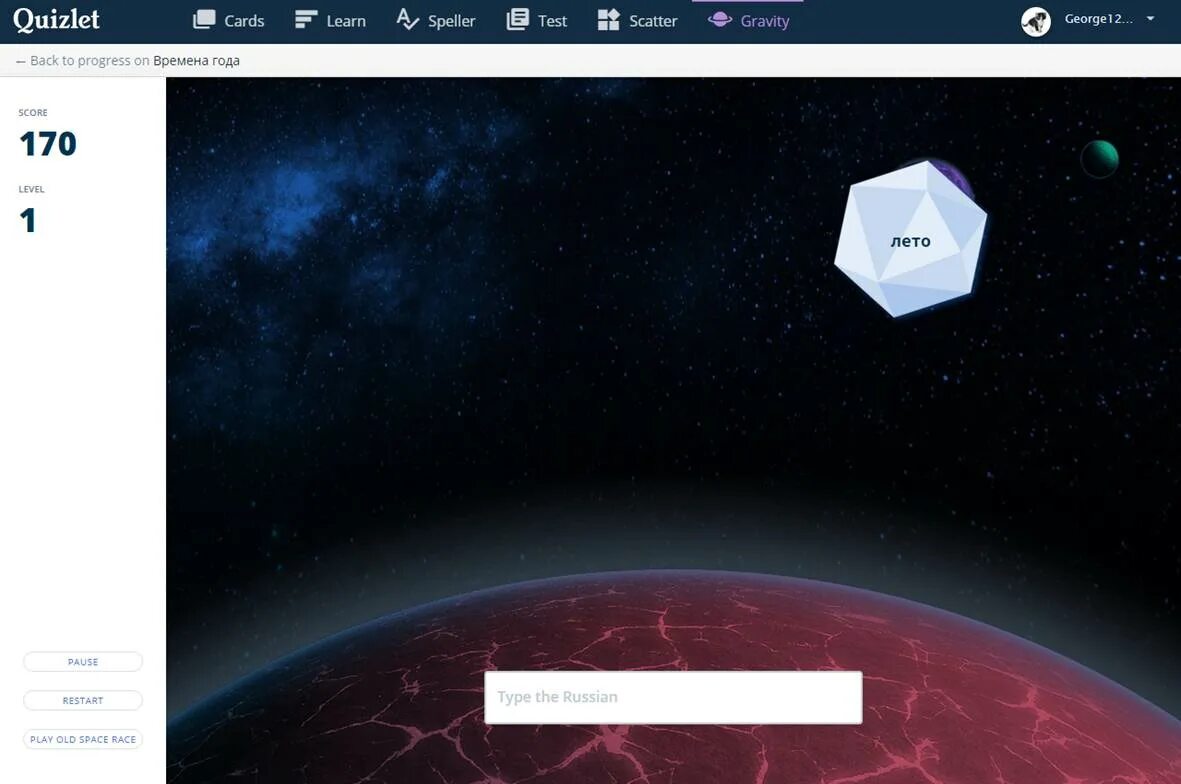This screenshot has width=1181, height=784.
Task: Click the score 170 display
Action: click(46, 144)
